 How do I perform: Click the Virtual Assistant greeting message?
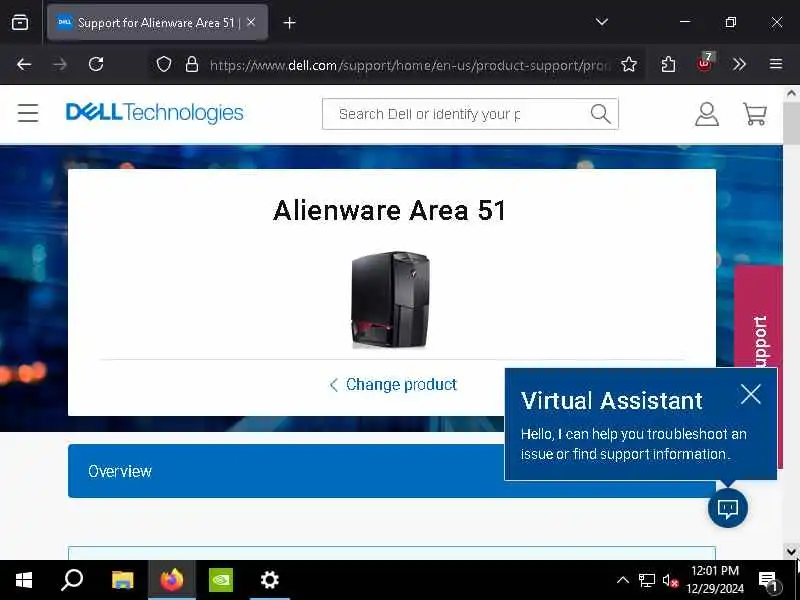click(633, 444)
